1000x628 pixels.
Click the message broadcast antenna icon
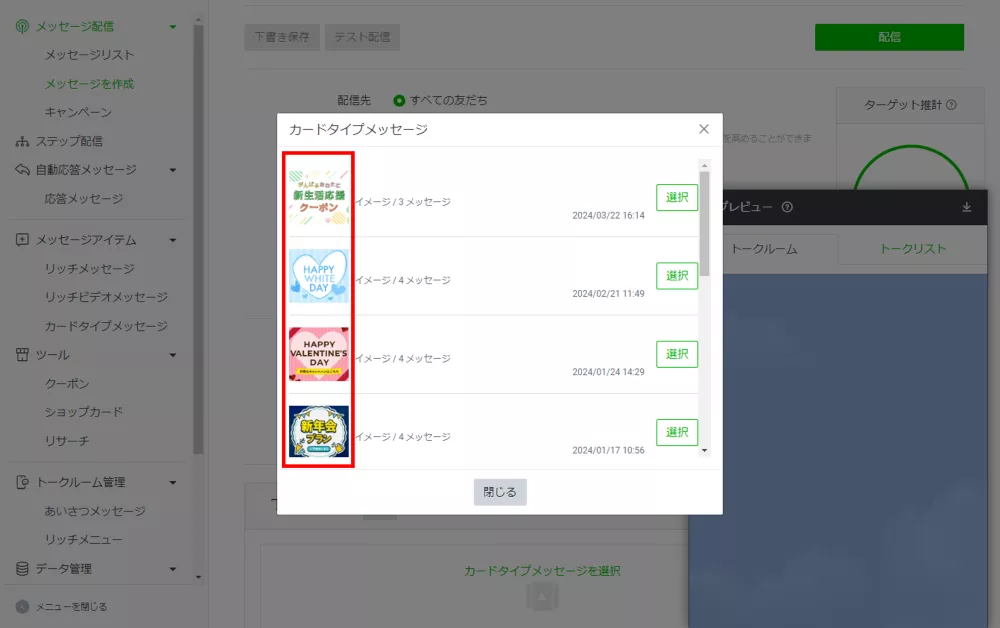[x=22, y=26]
